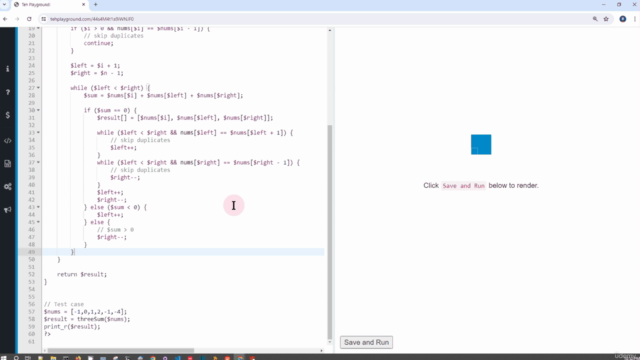
Task: Click 'while ($left < $right) {' on line 27
Action: tap(110, 88)
